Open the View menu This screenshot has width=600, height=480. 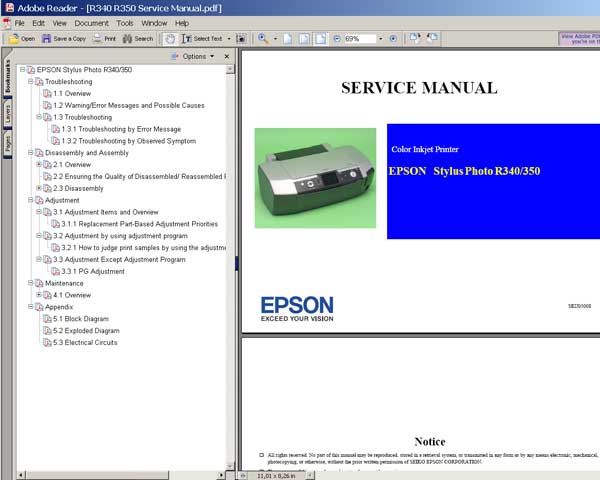pyautogui.click(x=60, y=23)
